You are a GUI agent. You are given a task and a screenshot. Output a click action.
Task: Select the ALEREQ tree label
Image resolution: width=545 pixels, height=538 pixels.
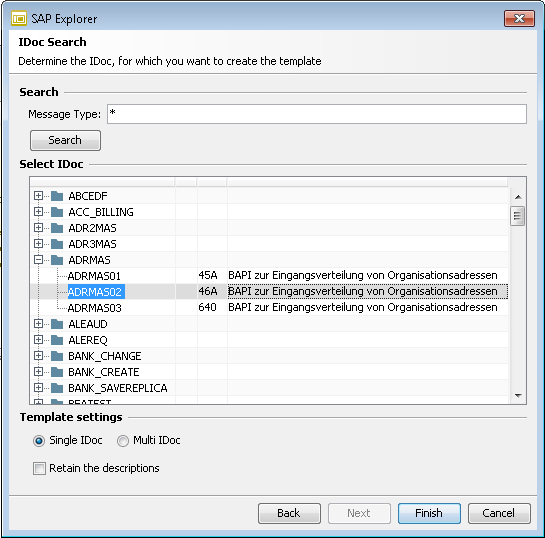point(88,340)
